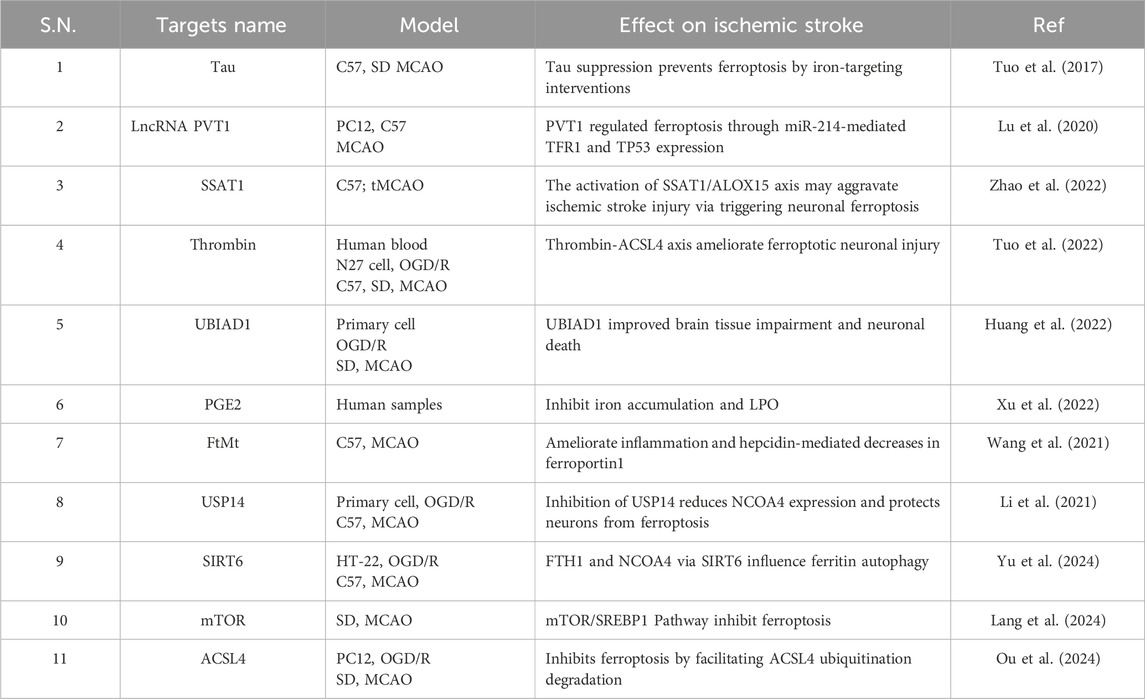Open the Tuo et al. (2022) citation

[1048, 245]
